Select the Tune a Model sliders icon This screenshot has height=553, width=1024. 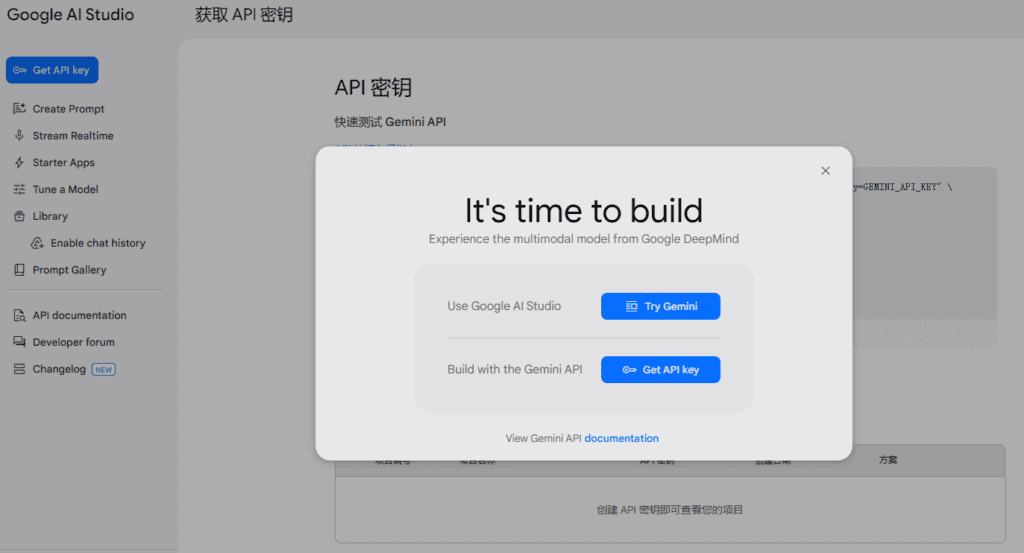(x=19, y=190)
